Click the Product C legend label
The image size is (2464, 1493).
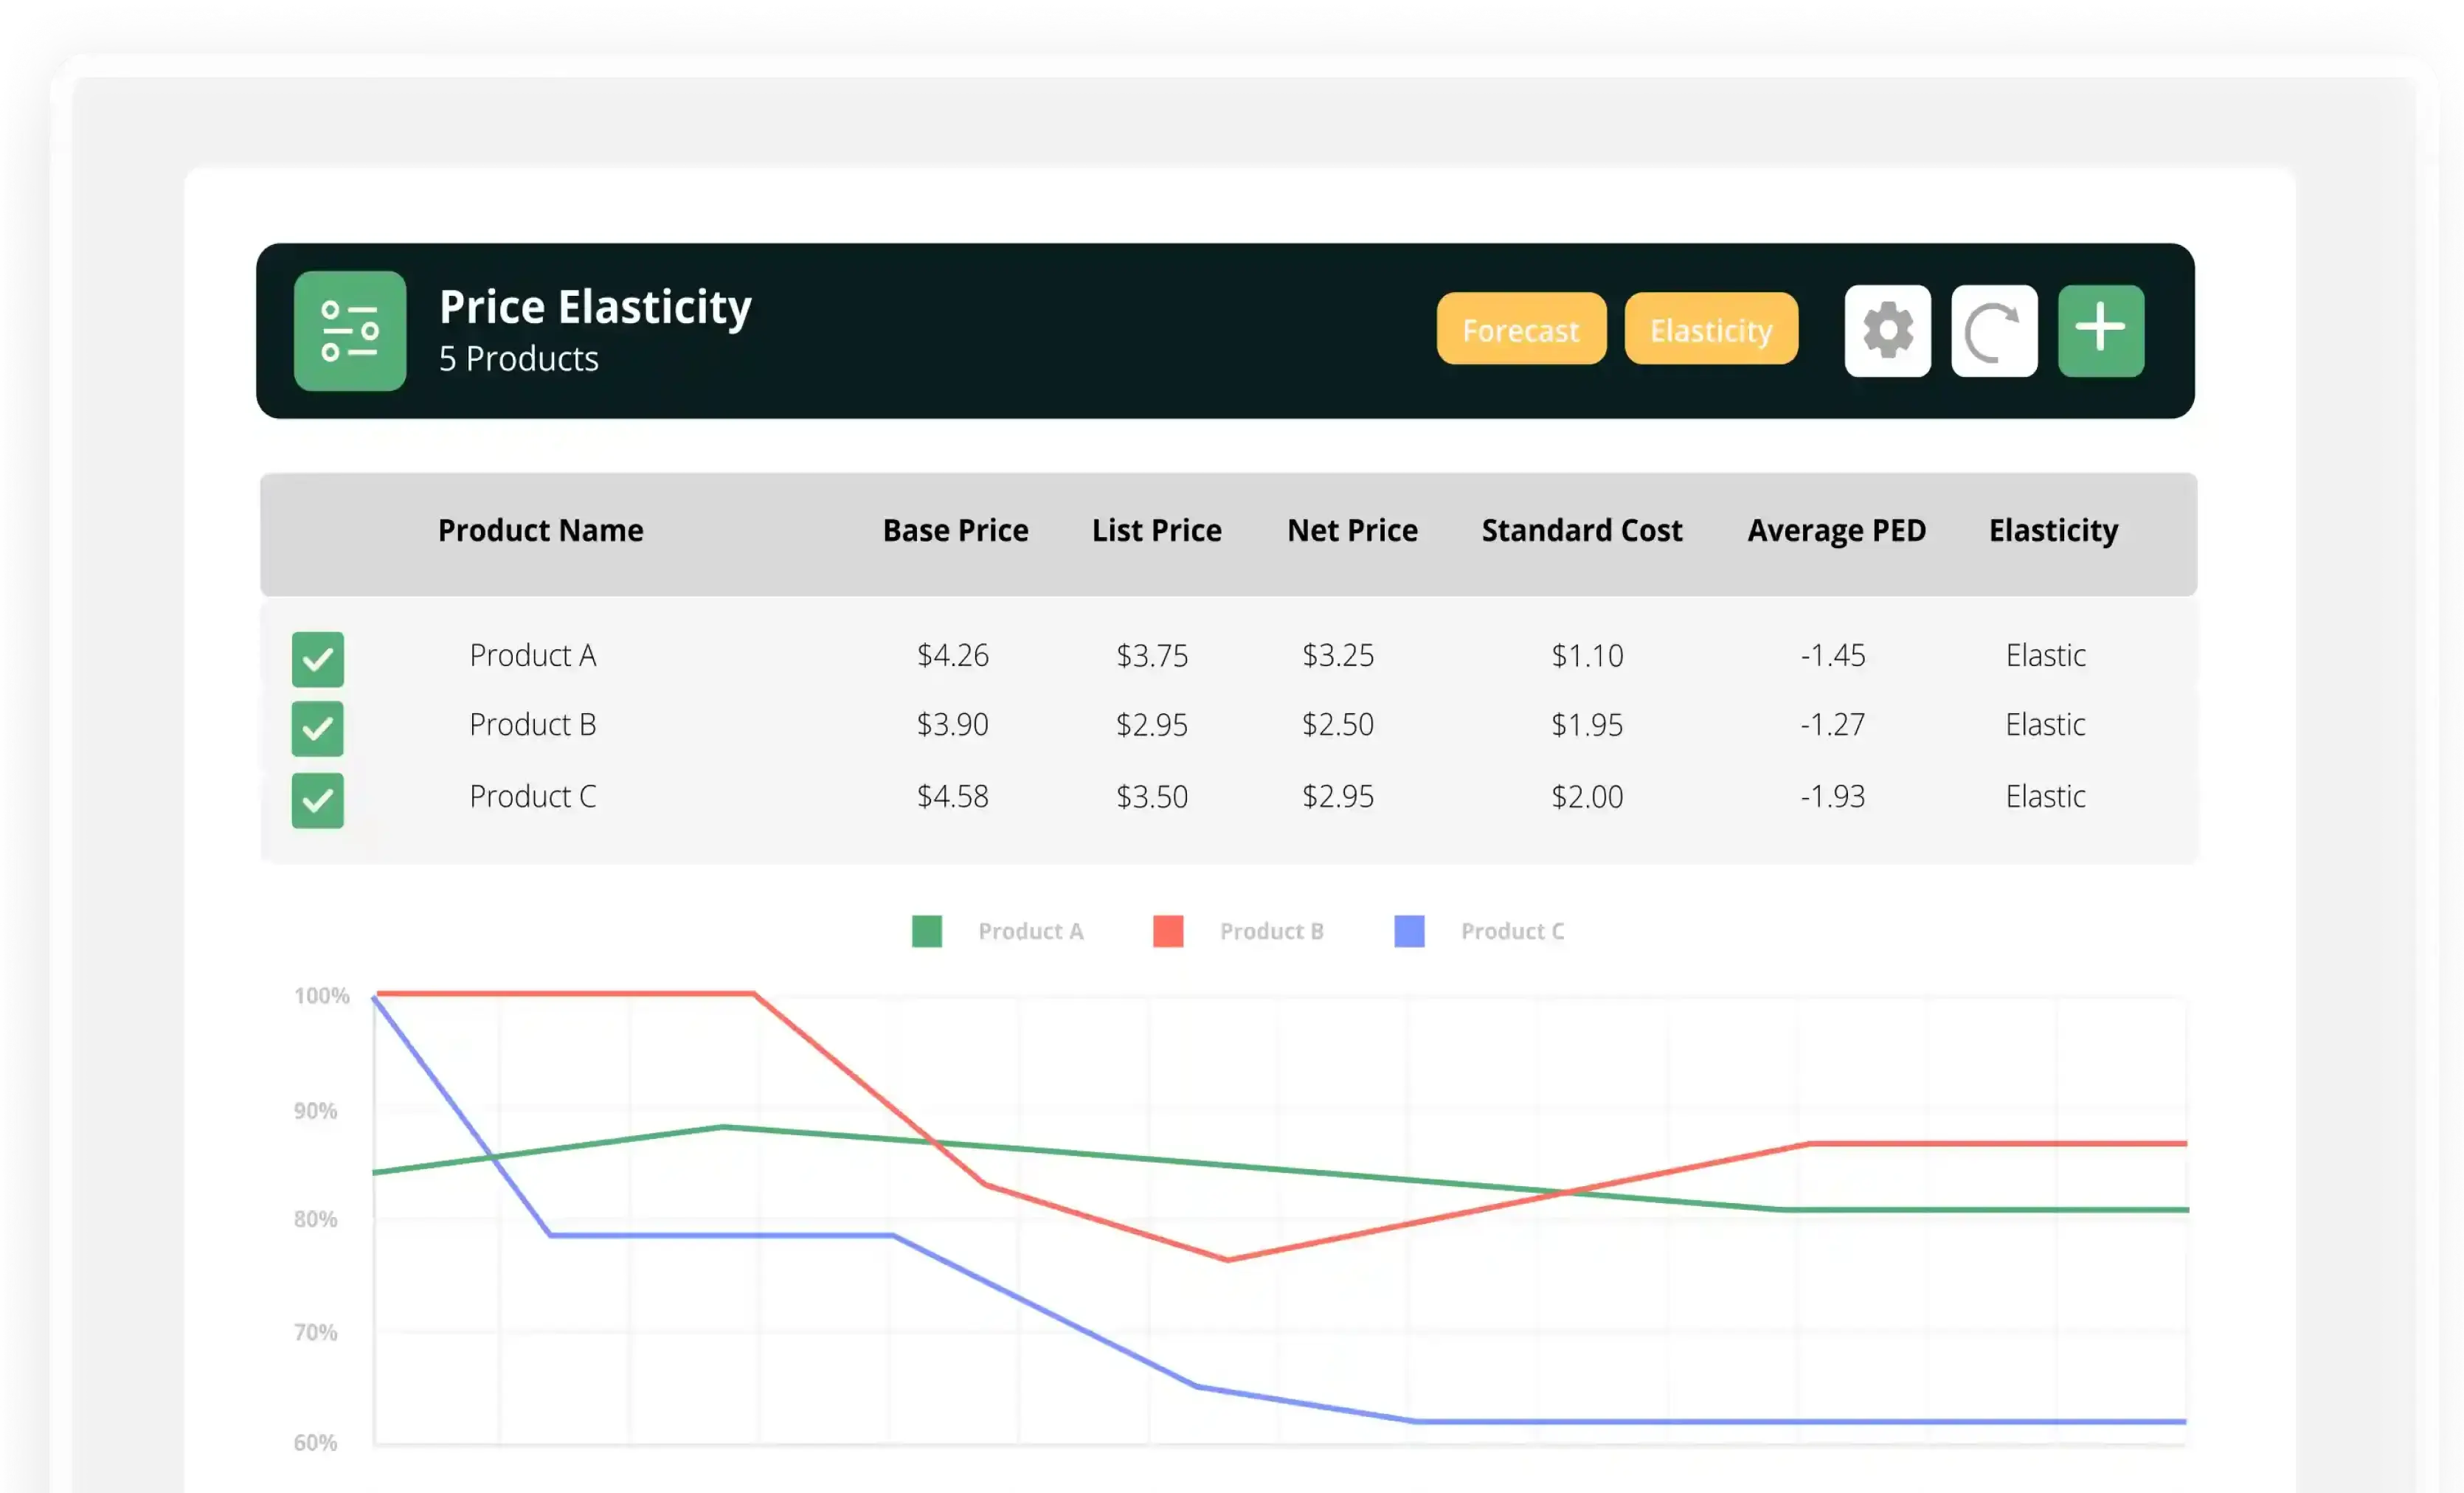(x=1512, y=931)
